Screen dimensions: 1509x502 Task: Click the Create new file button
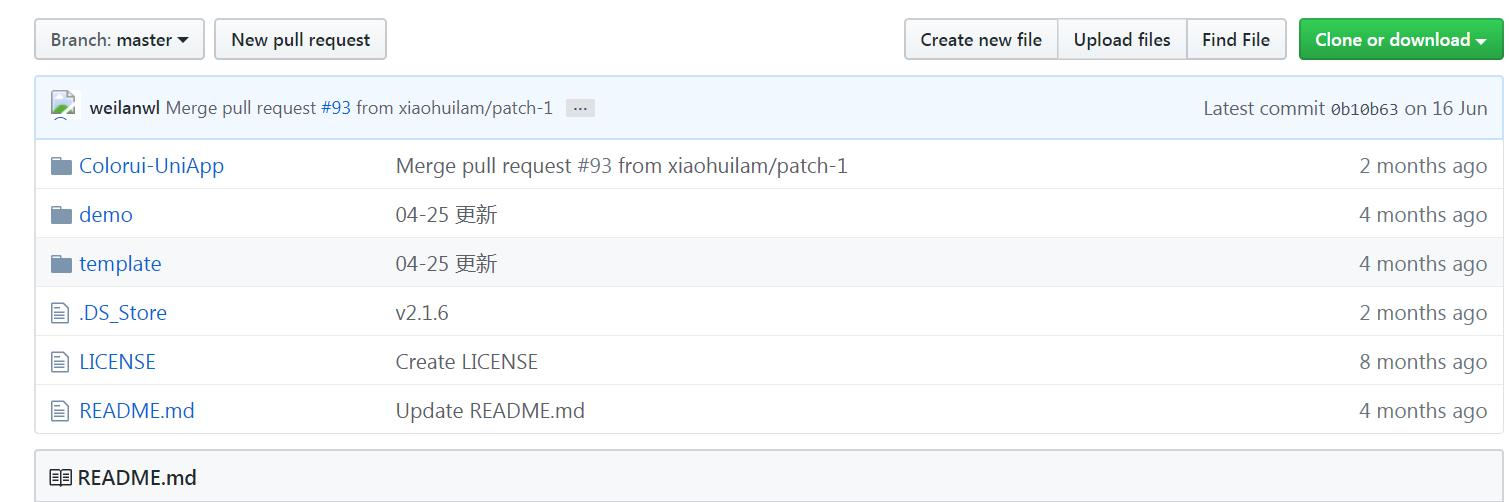pos(981,40)
